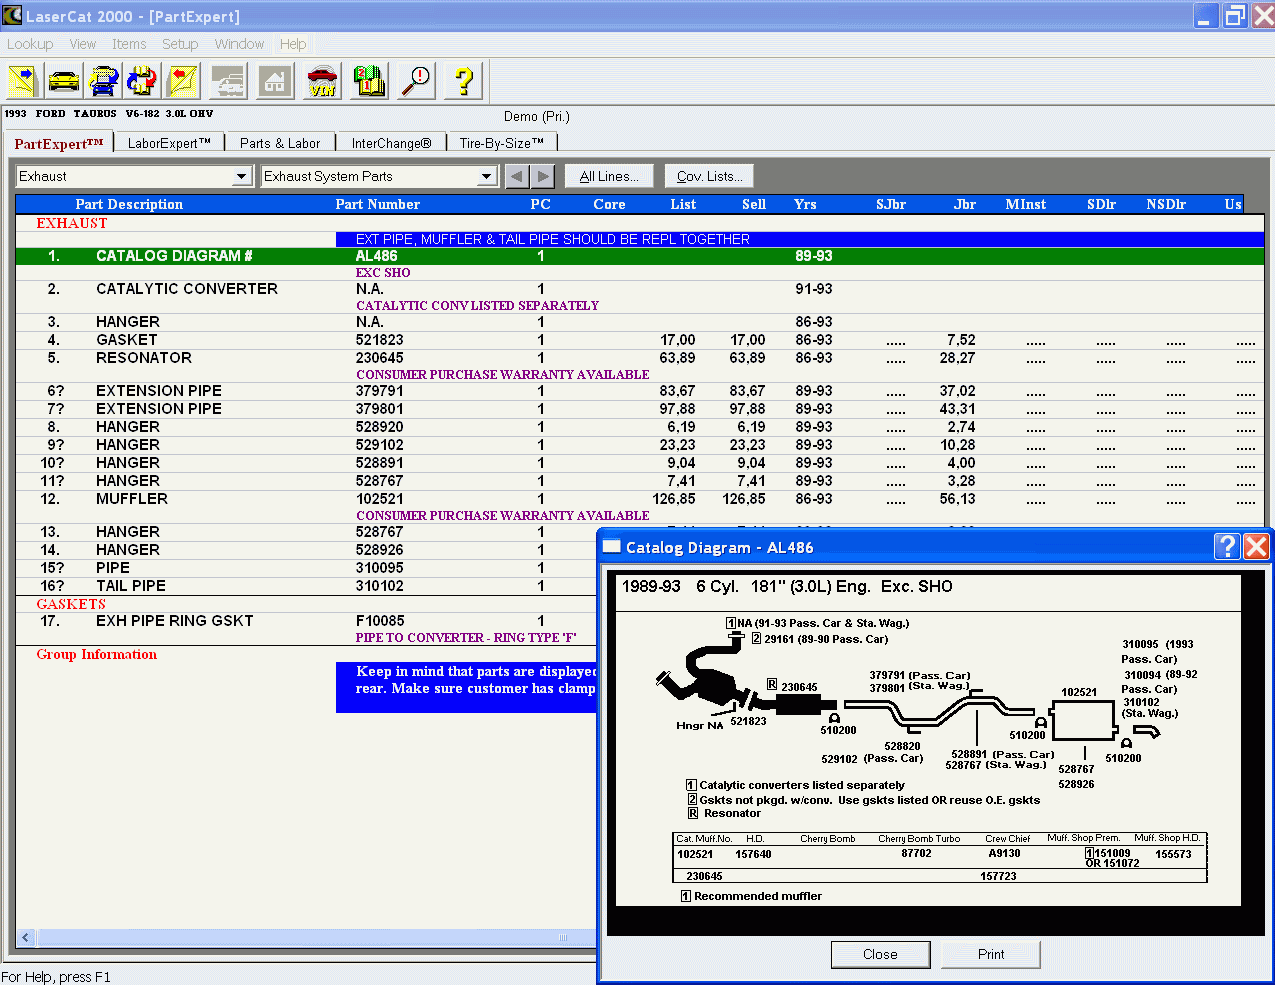Image resolution: width=1275 pixels, height=985 pixels.
Task: Open the Help menu
Action: click(293, 44)
